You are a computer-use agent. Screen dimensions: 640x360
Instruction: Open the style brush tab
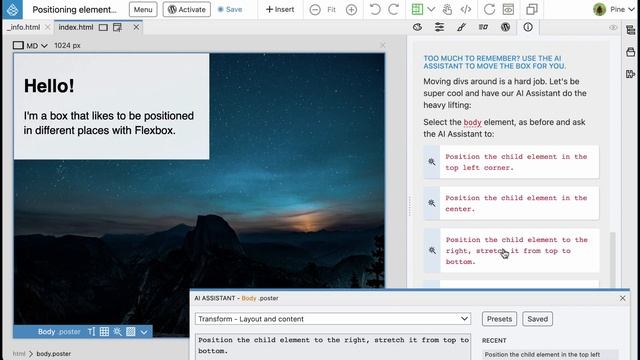[x=461, y=27]
